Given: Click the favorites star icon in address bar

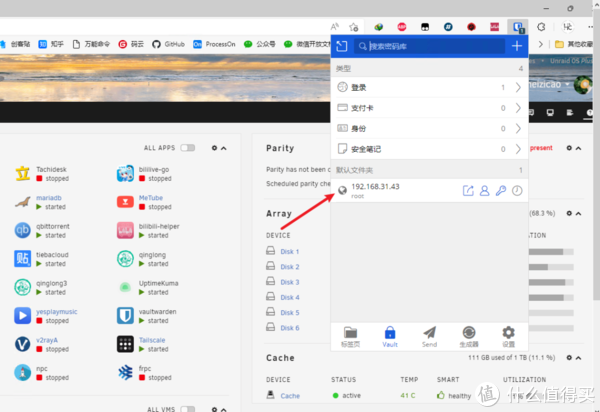Looking at the screenshot, I should [354, 27].
